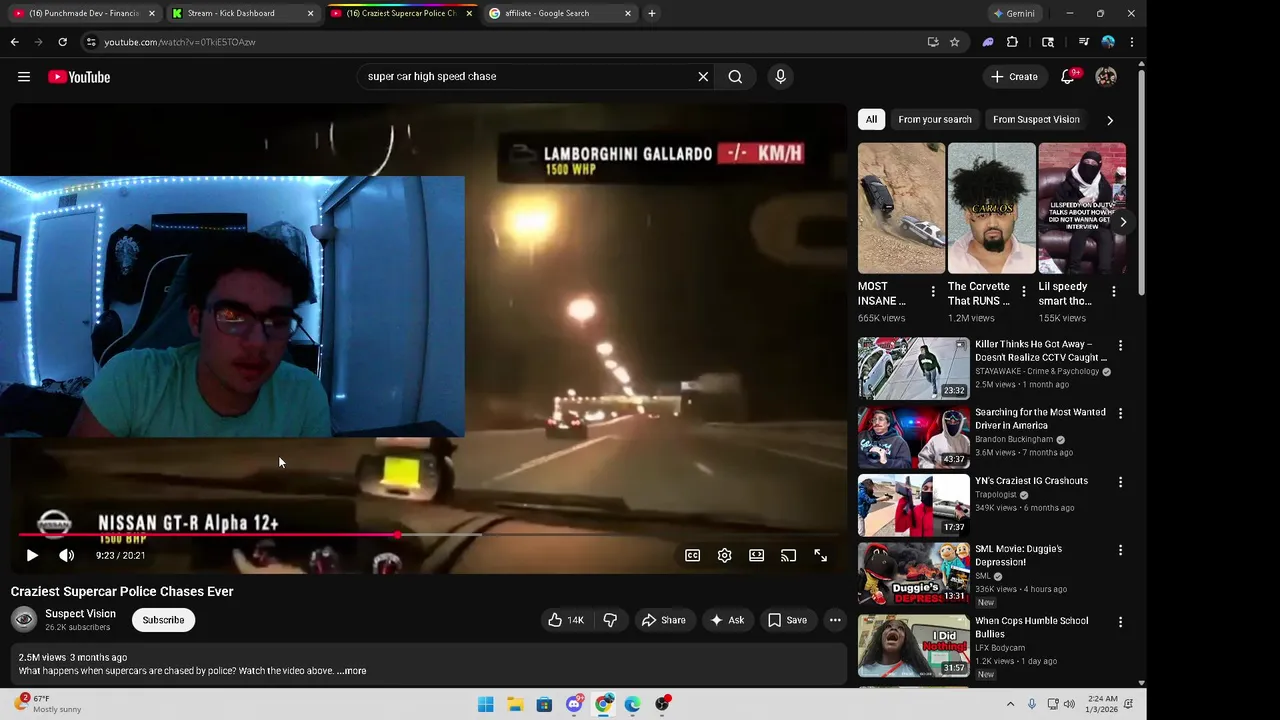Viewport: 1280px width, 720px height.
Task: Submit search with magnifier icon
Action: 735,76
